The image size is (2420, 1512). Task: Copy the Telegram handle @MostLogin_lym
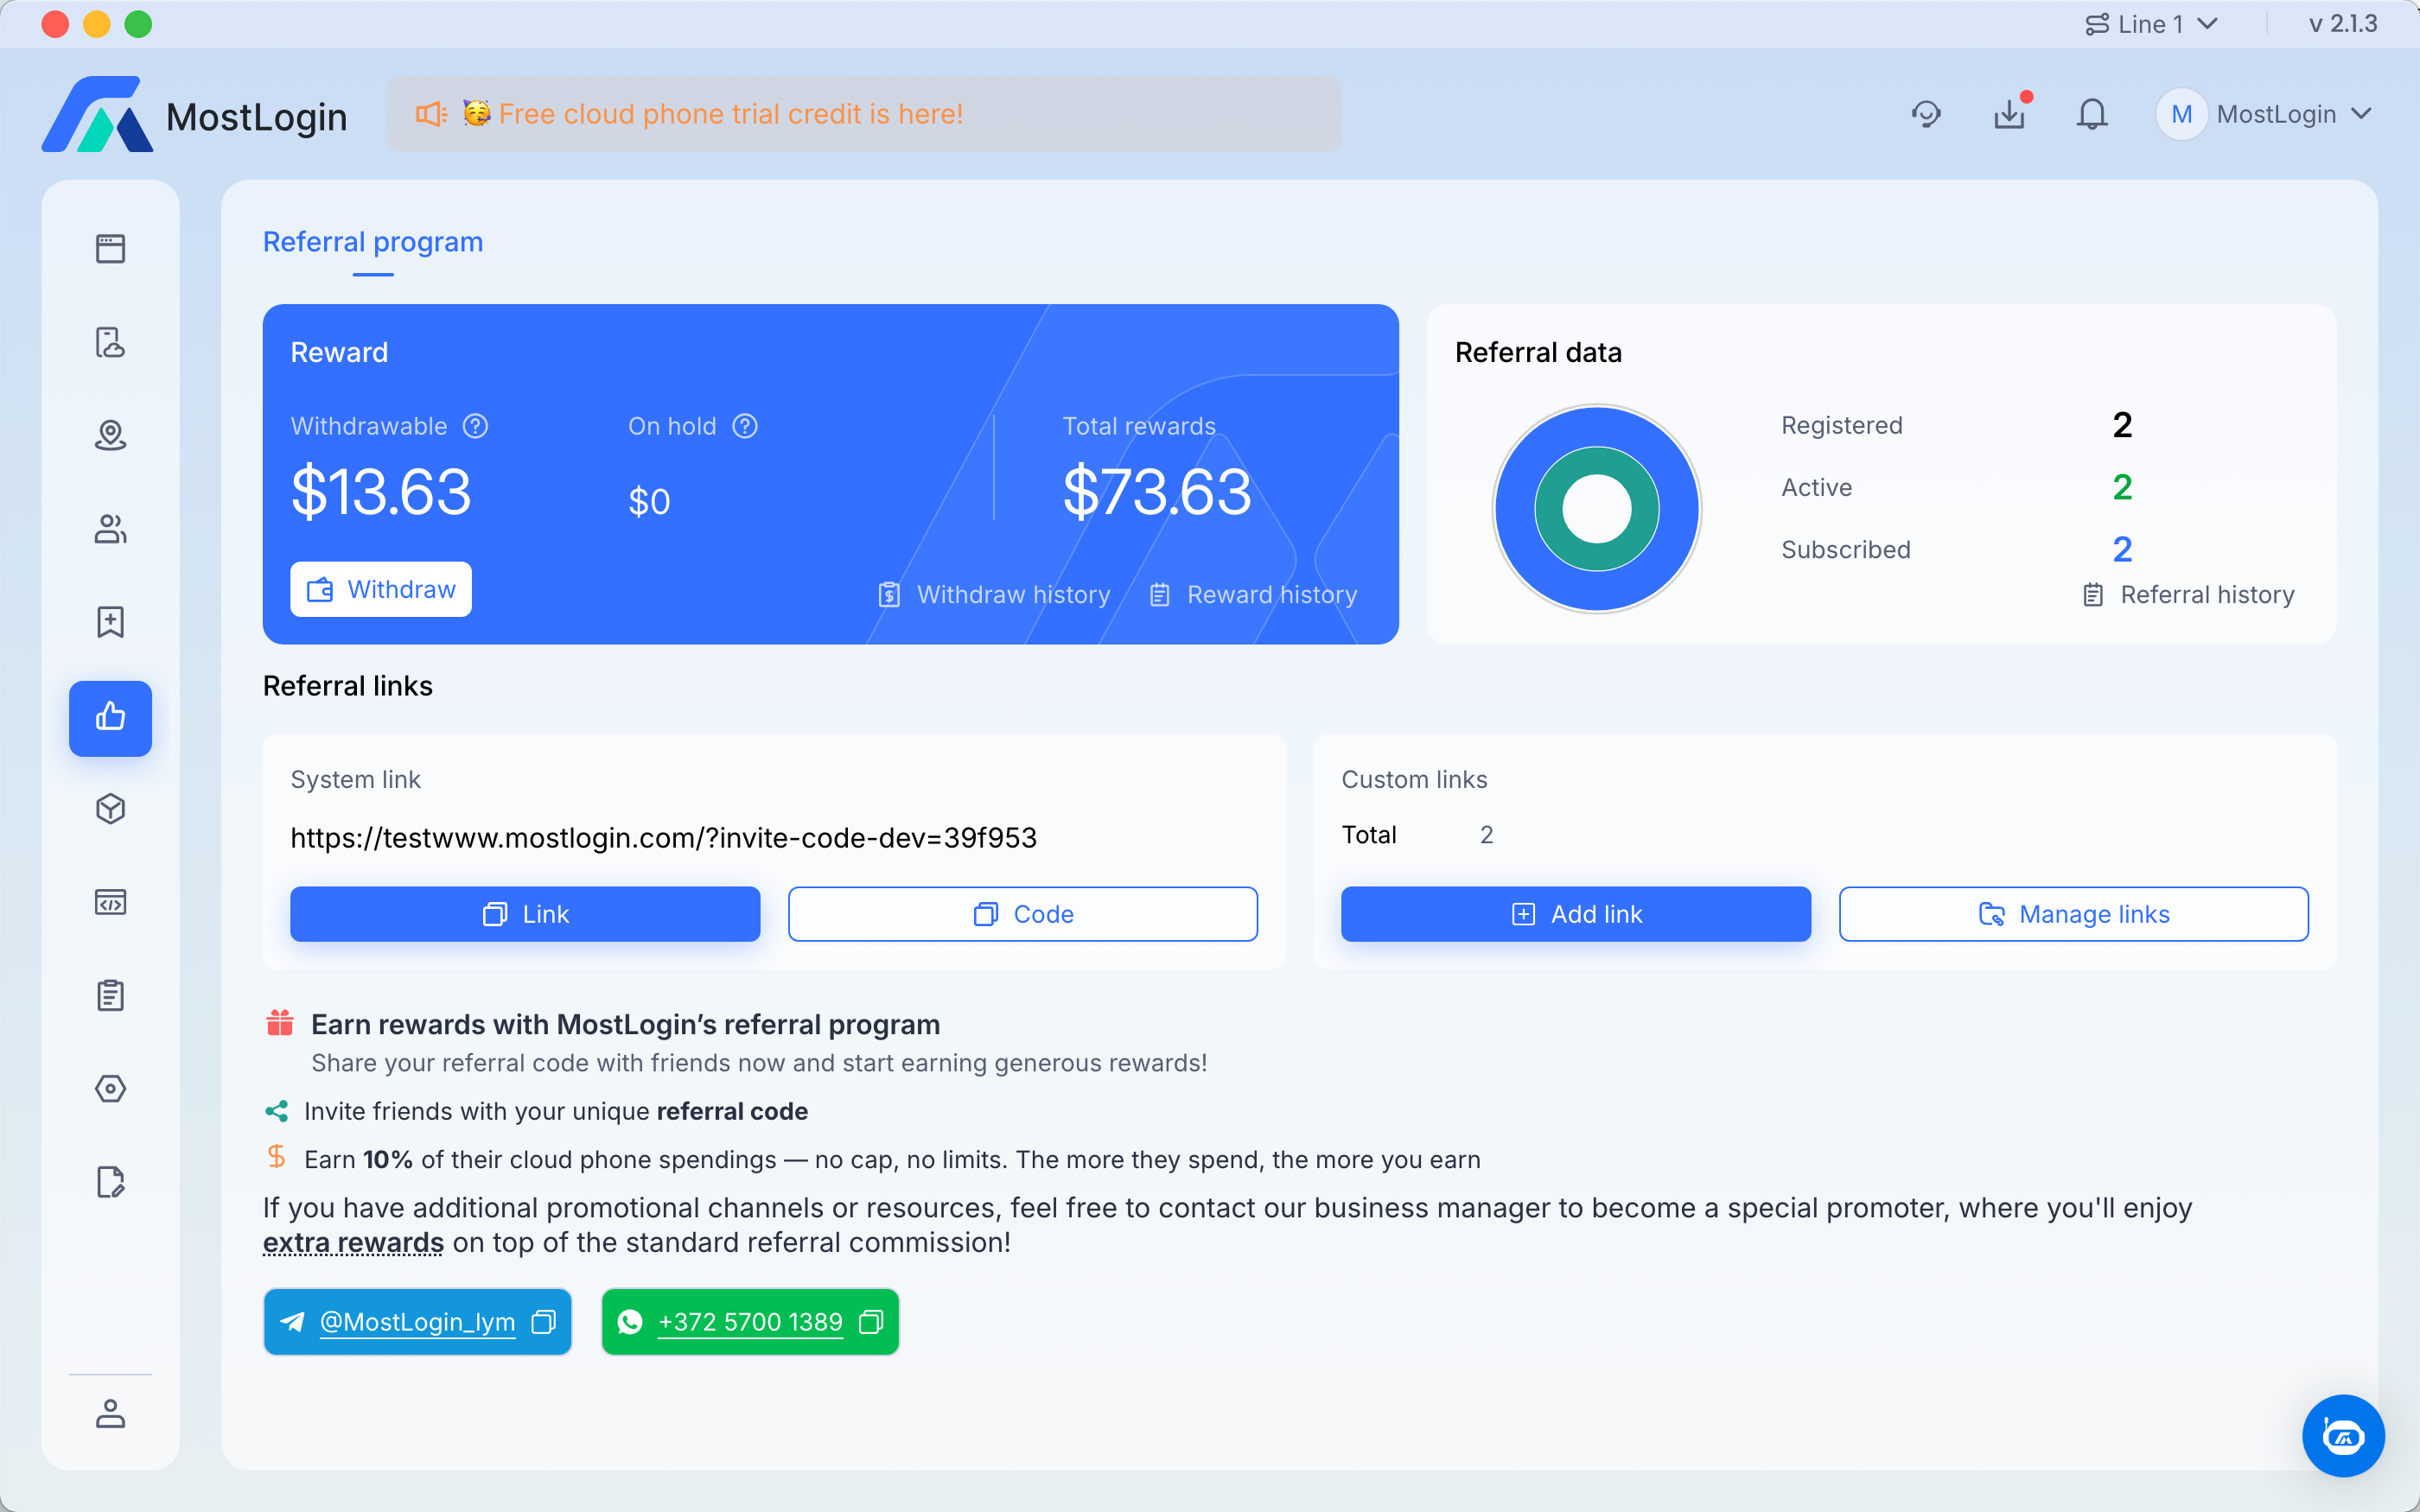click(544, 1322)
